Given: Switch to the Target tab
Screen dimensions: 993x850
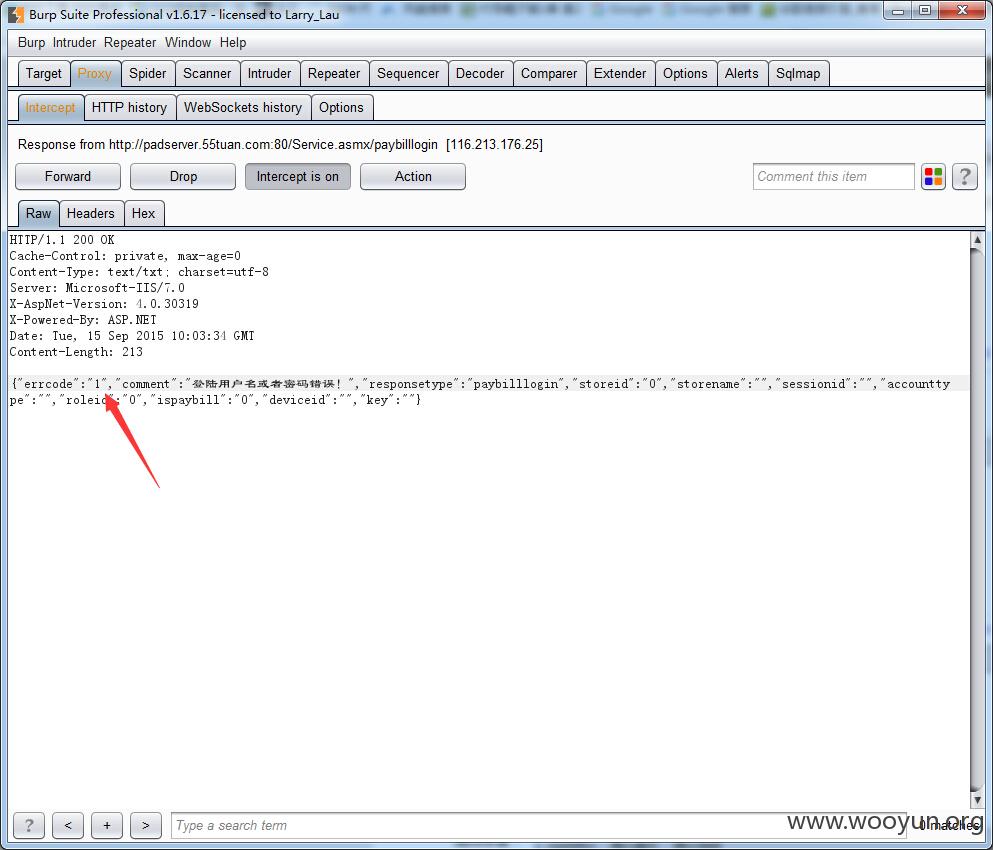Looking at the screenshot, I should click(44, 73).
